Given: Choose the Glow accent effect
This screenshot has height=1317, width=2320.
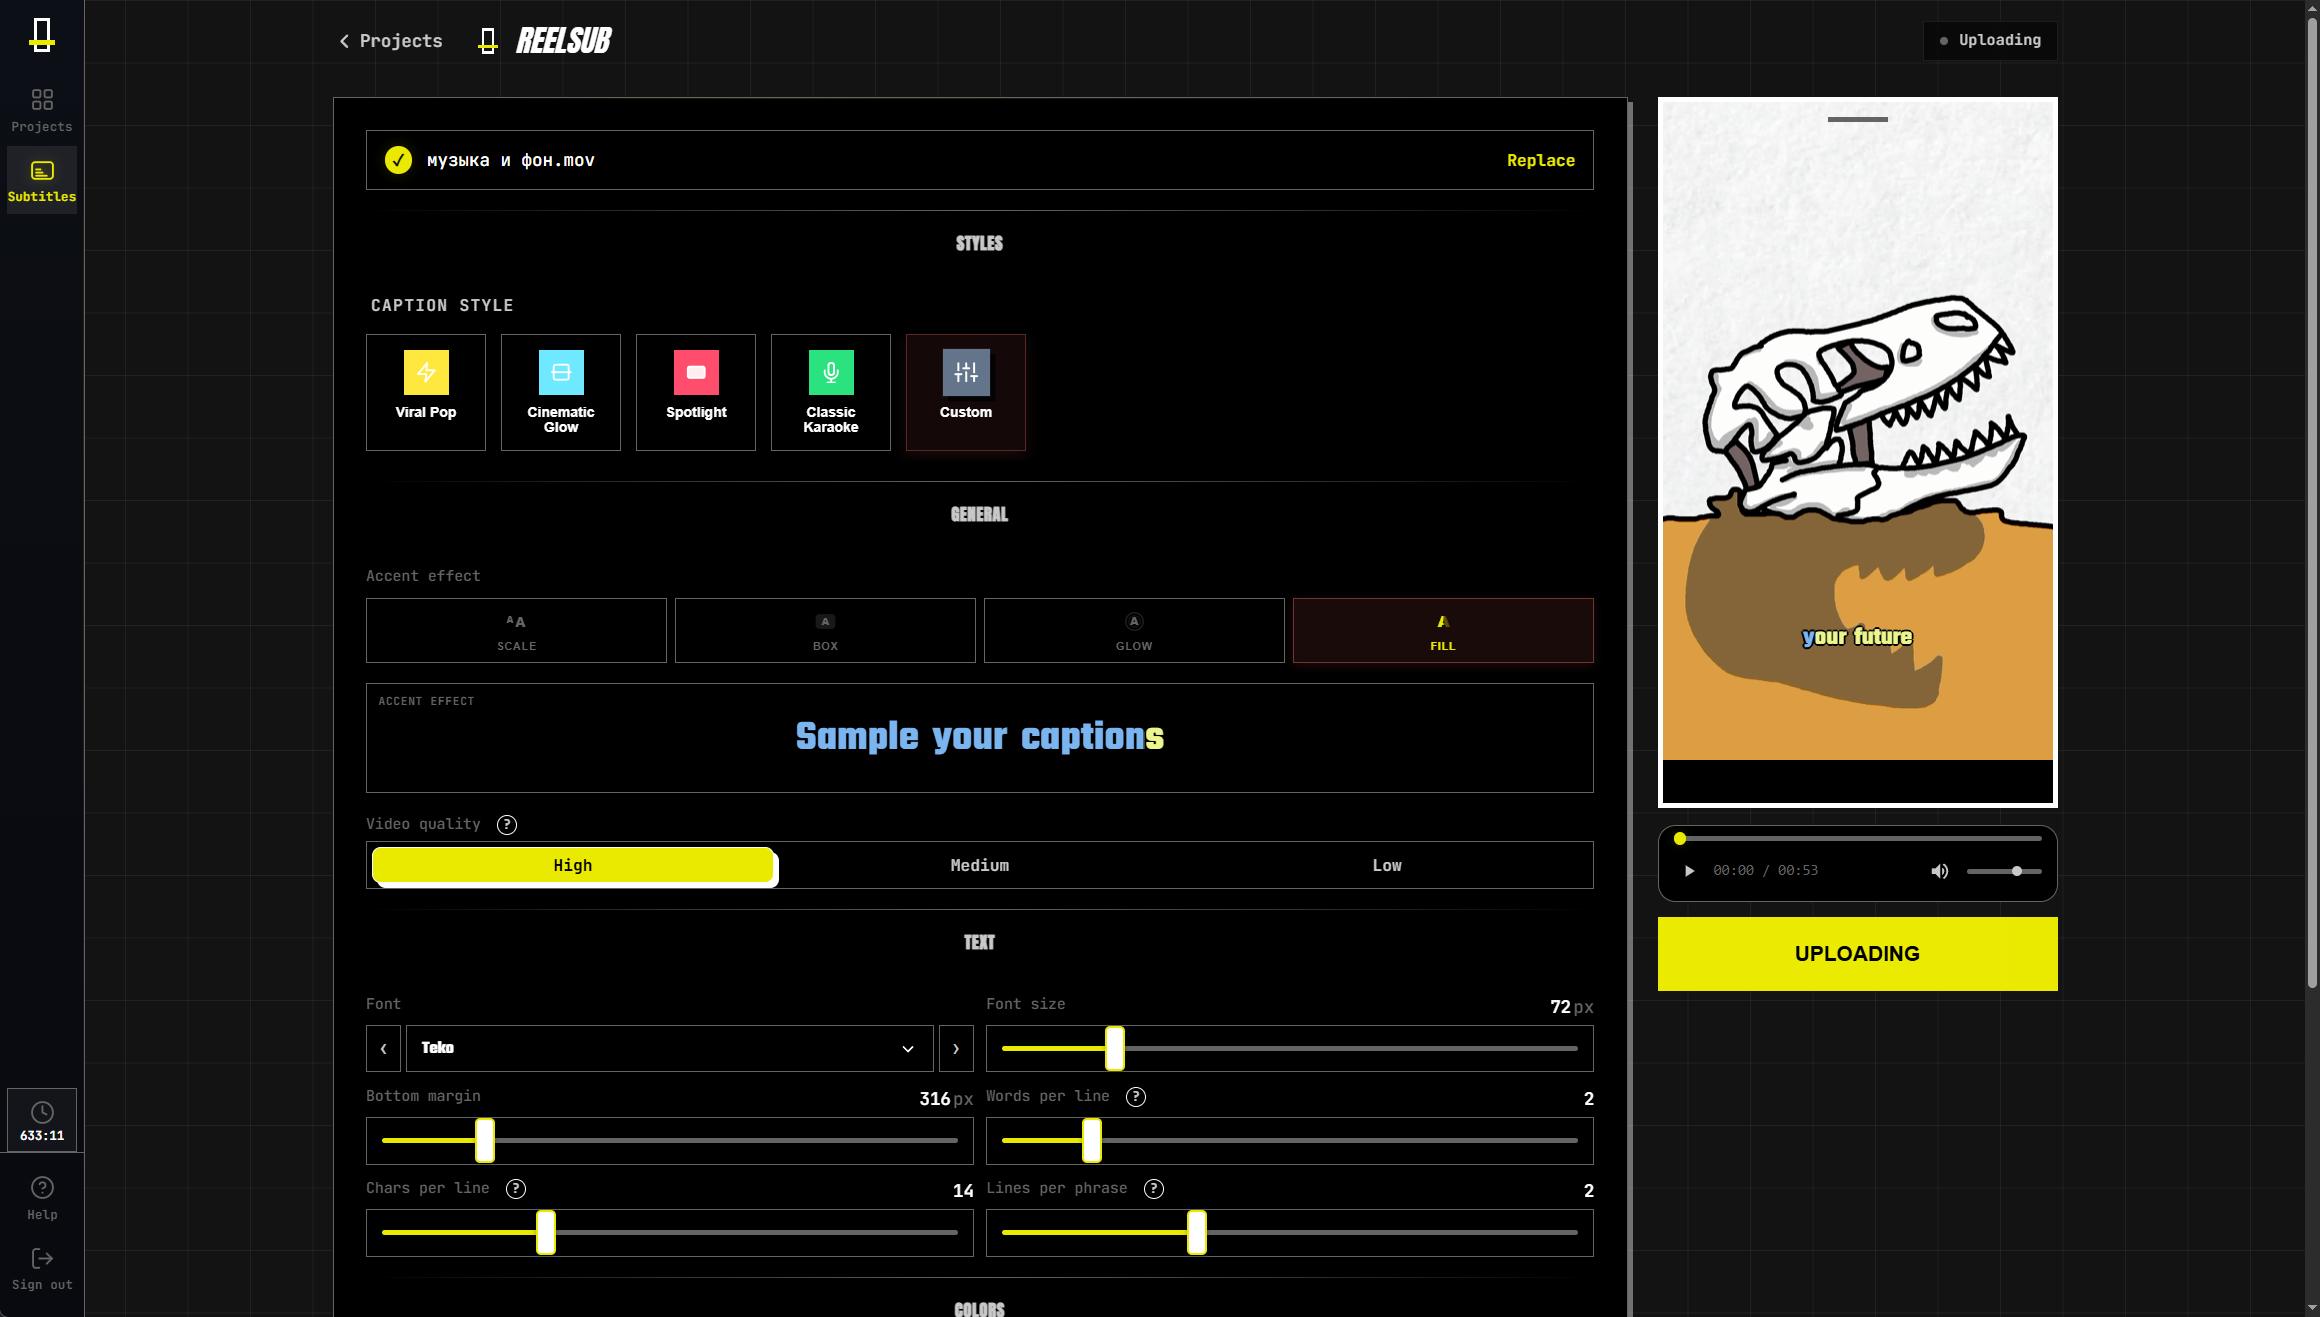Looking at the screenshot, I should (x=1134, y=630).
